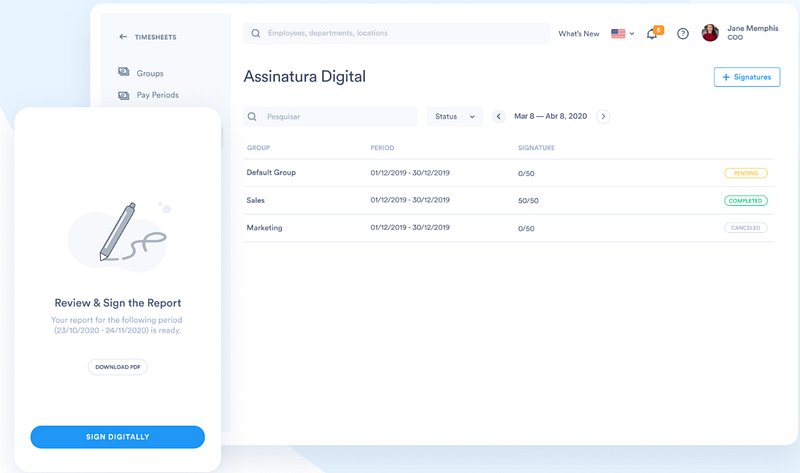Viewport: 800px width, 473px height.
Task: Click the PERIOD column header
Action: coord(382,148)
